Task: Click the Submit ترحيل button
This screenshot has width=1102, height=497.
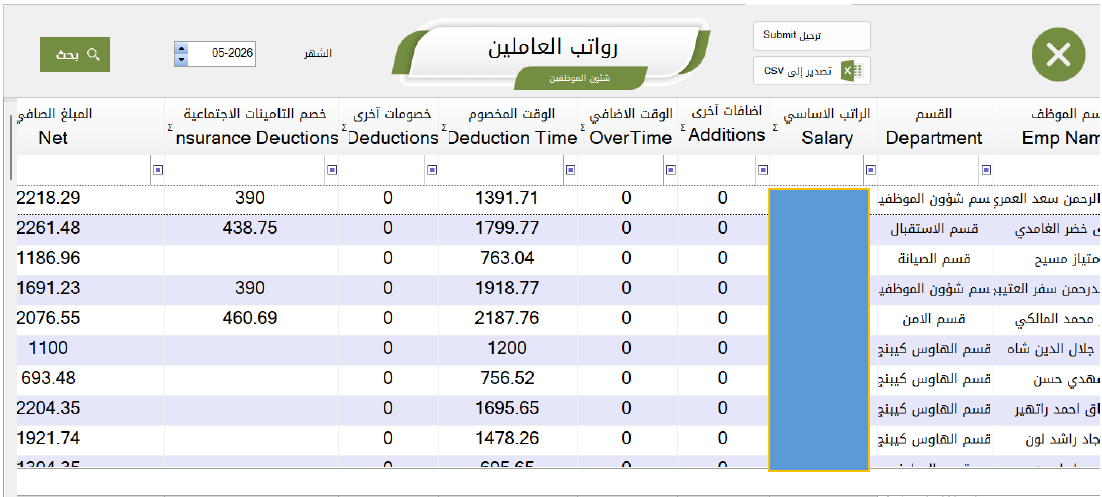Action: pyautogui.click(x=812, y=36)
